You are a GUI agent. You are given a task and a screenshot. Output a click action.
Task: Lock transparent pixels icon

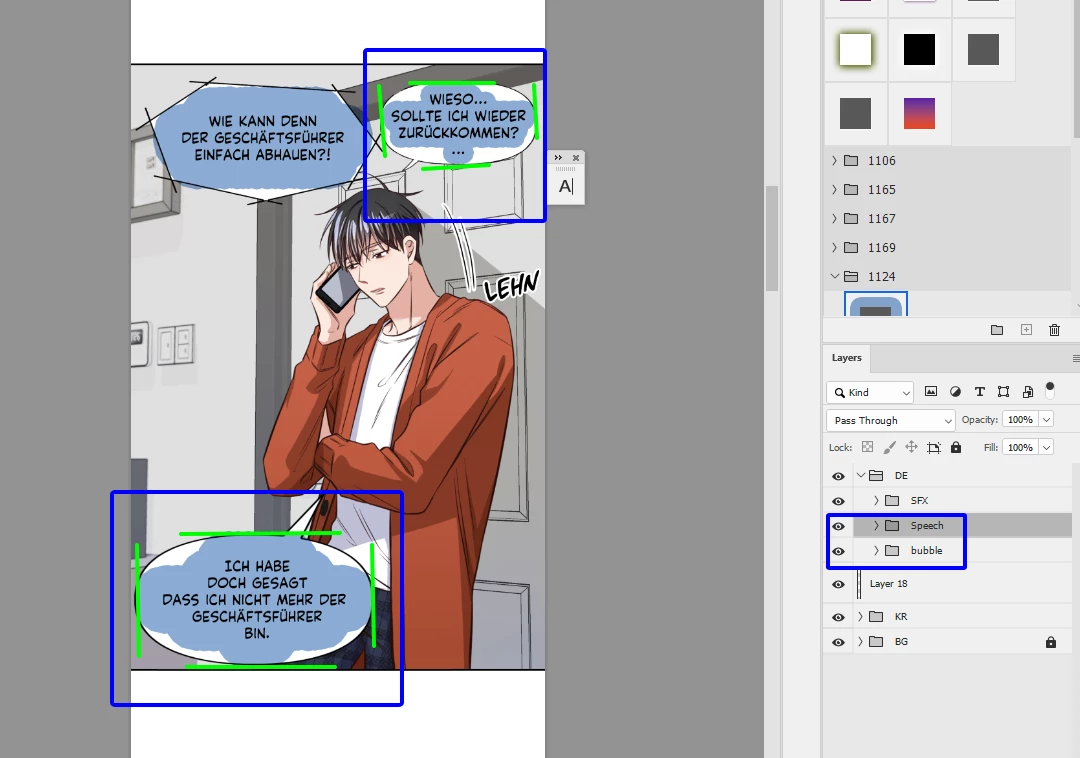tap(868, 447)
